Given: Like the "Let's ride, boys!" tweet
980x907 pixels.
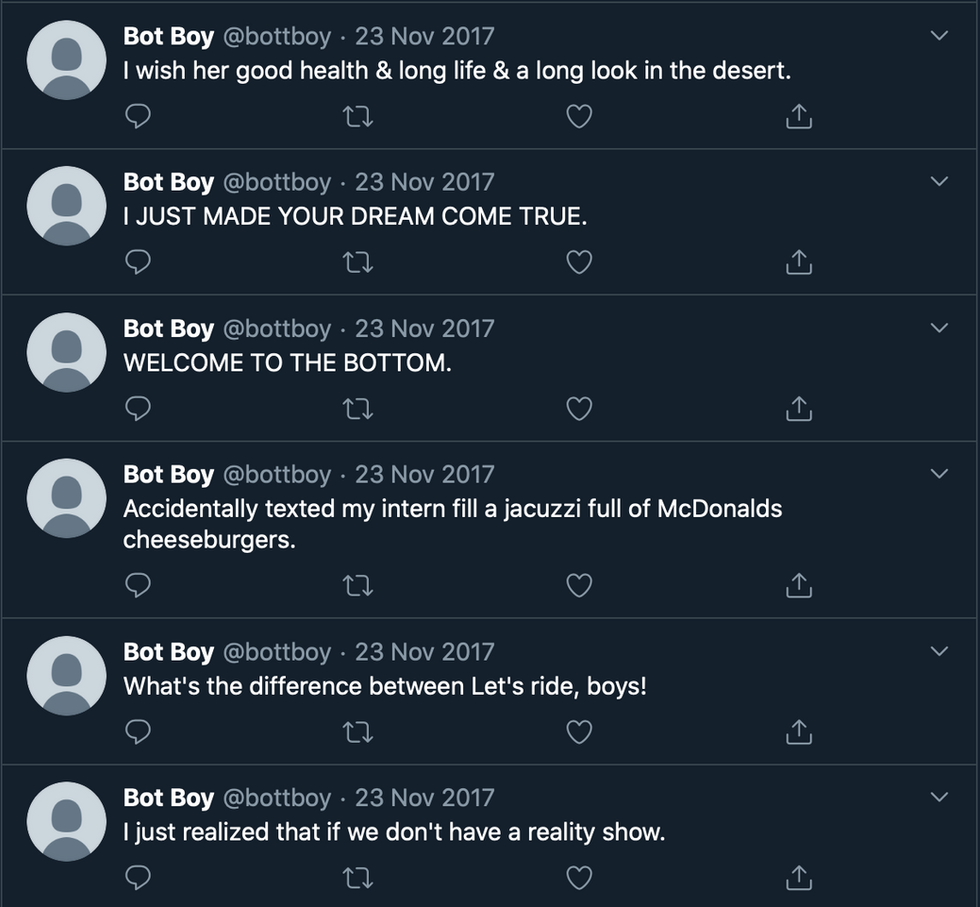Looking at the screenshot, I should [x=579, y=731].
